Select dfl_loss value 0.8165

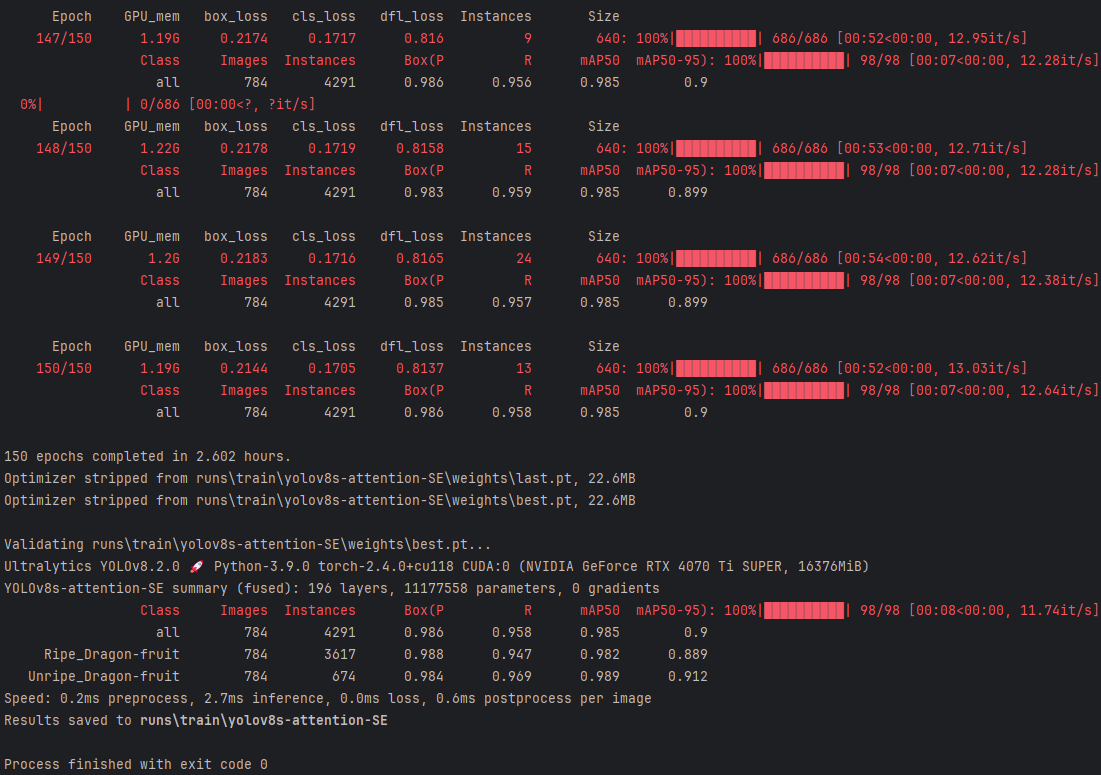[420, 258]
